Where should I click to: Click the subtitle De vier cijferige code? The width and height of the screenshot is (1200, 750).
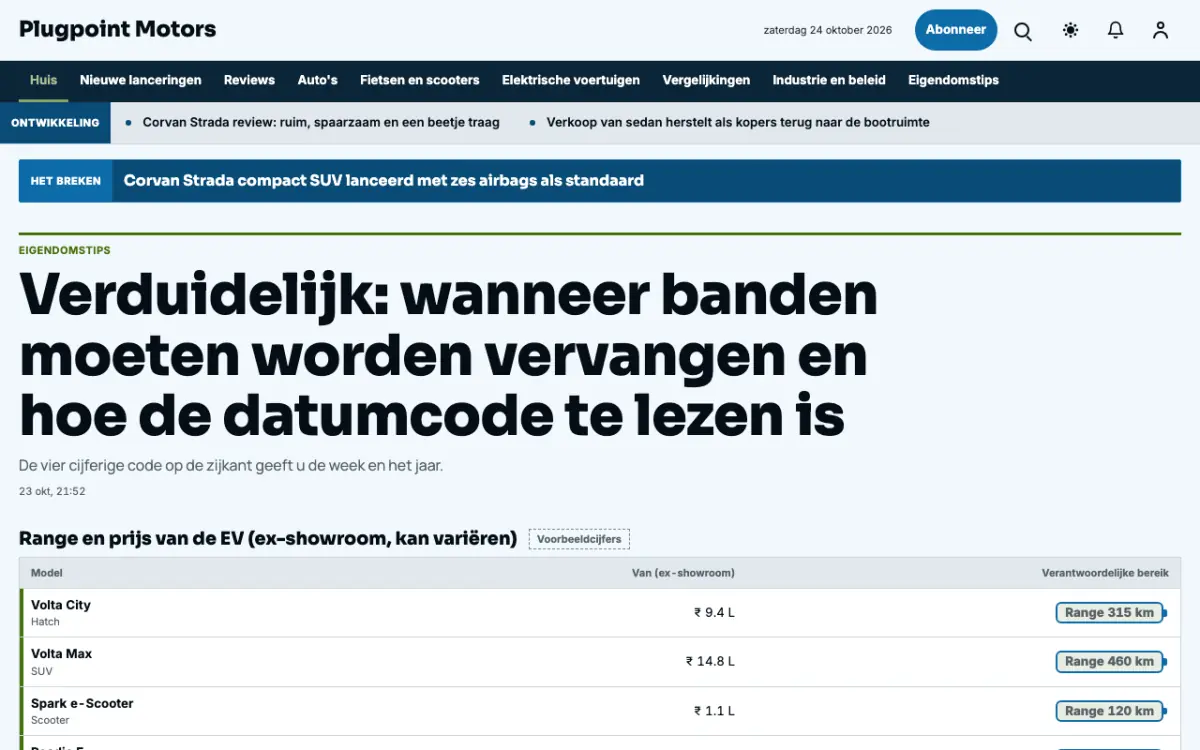coord(231,466)
